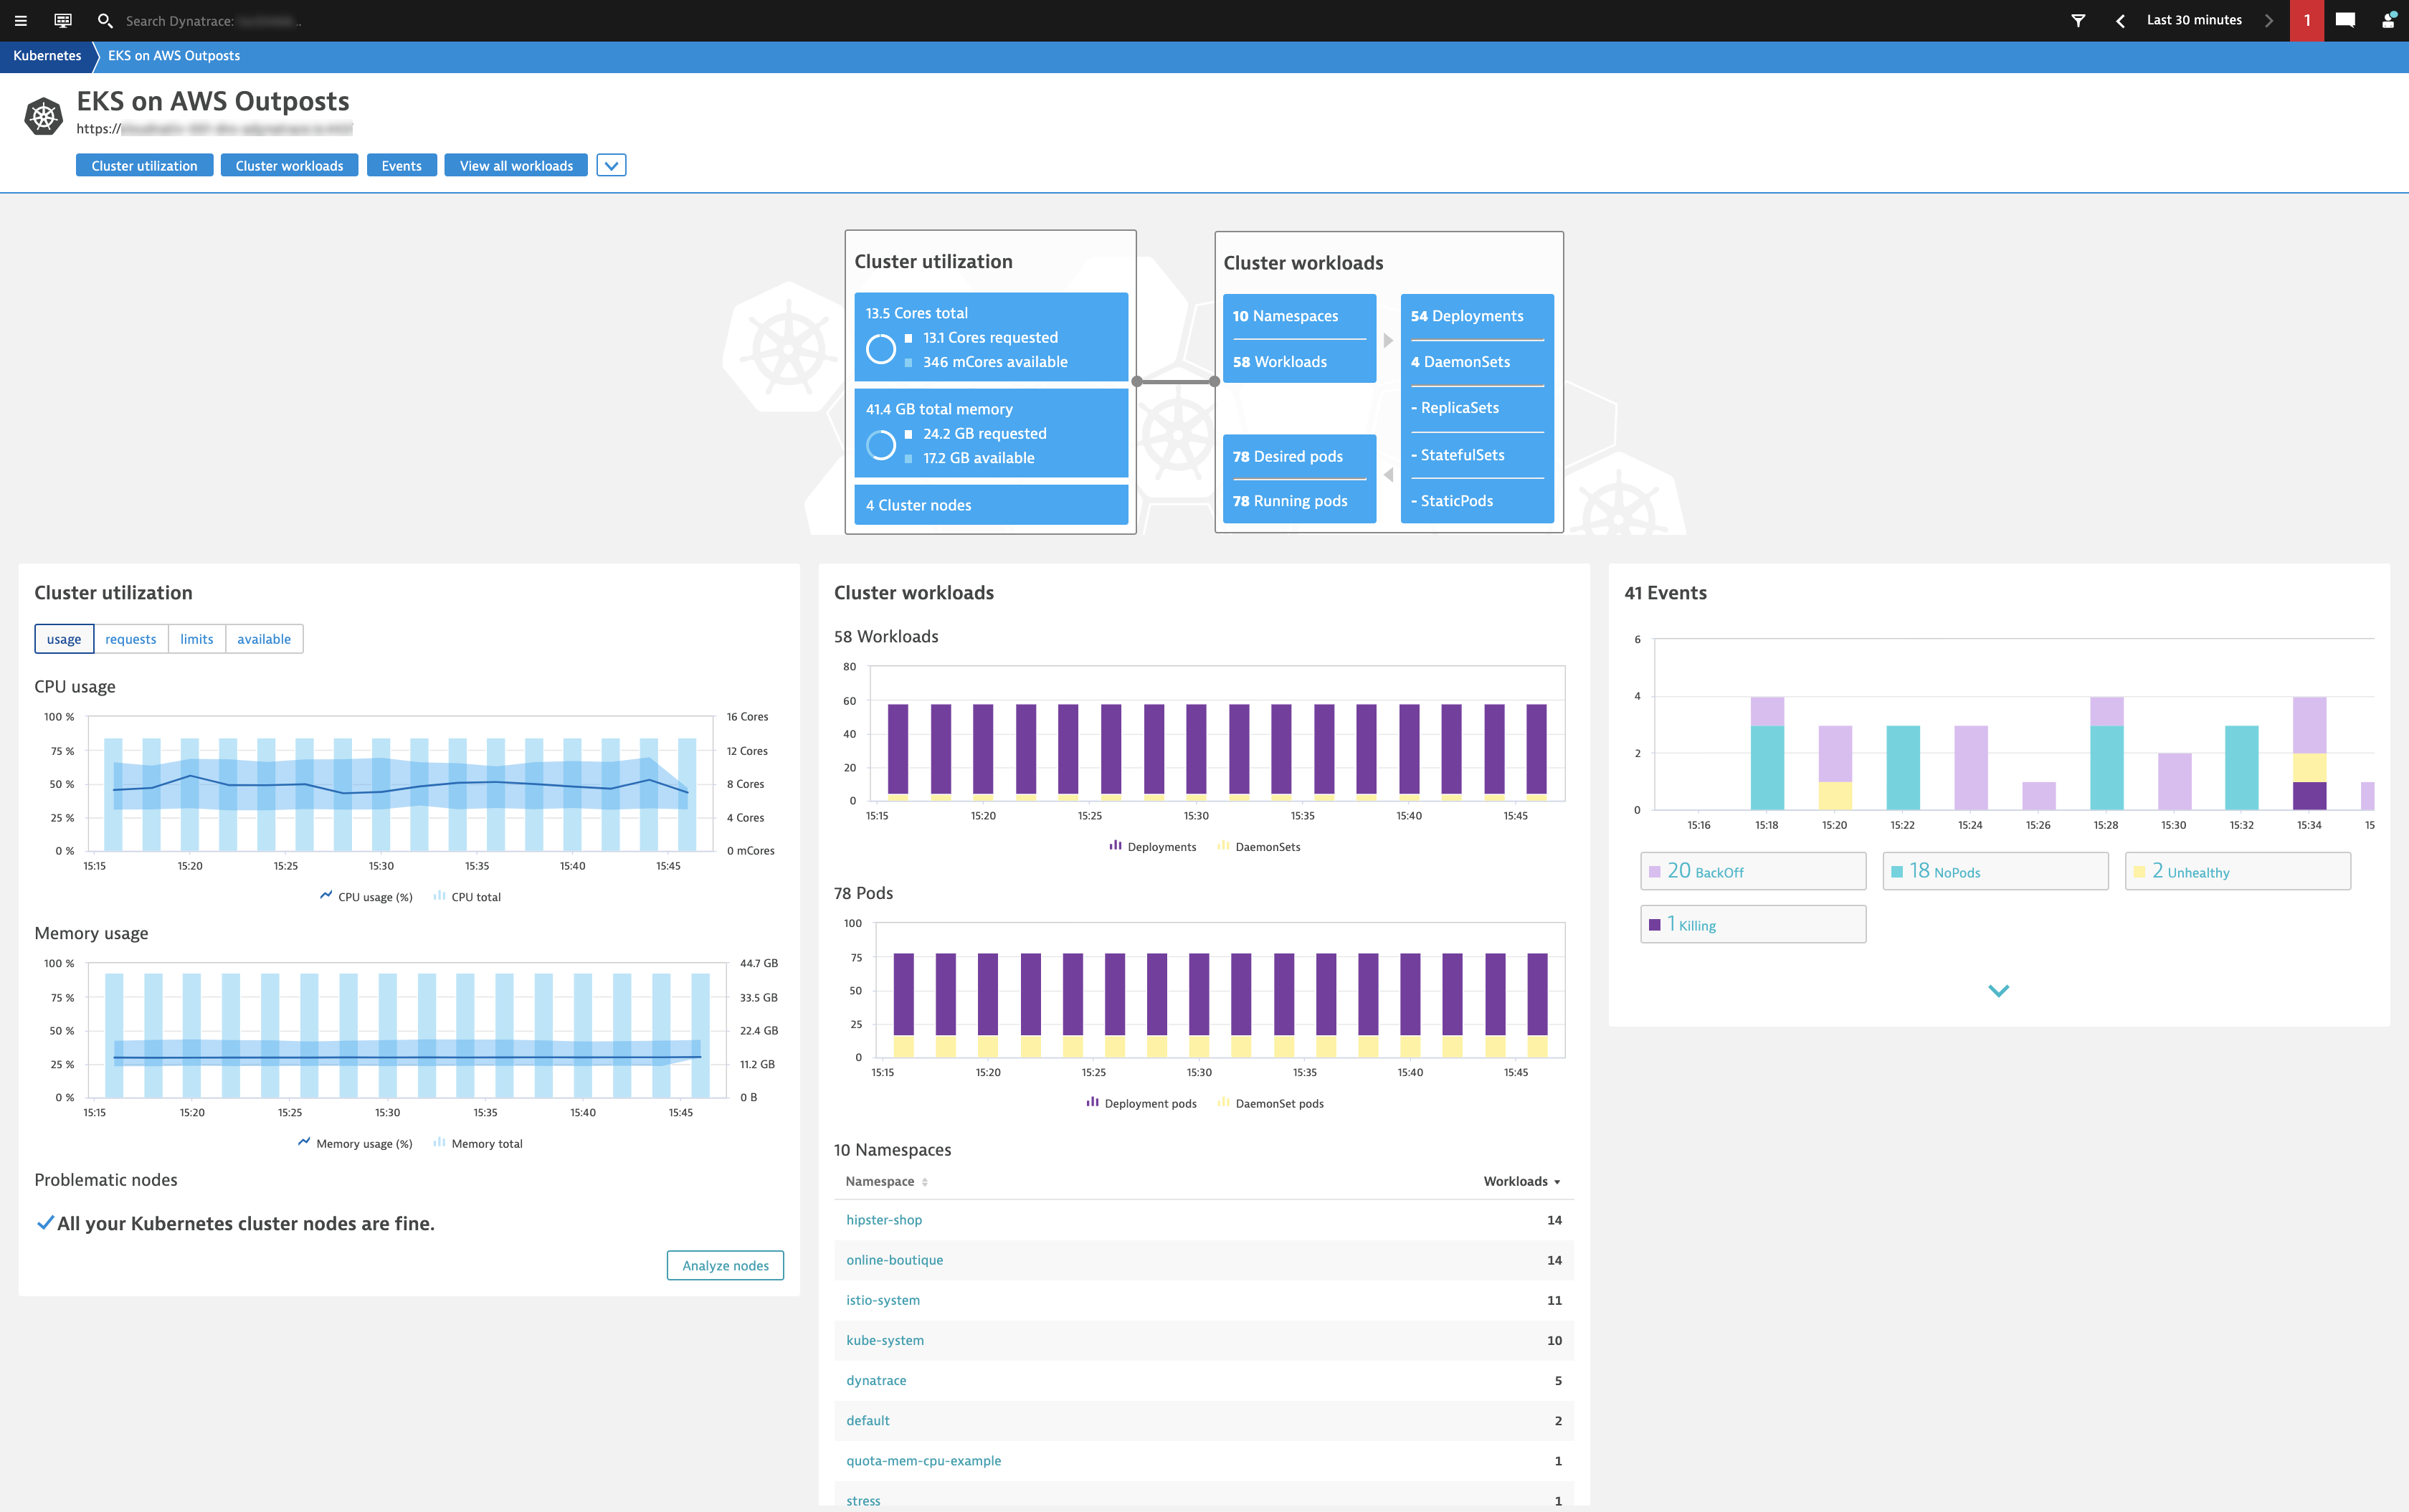Image resolution: width=2409 pixels, height=1512 pixels.
Task: Switch to the limits tab
Action: click(x=197, y=639)
